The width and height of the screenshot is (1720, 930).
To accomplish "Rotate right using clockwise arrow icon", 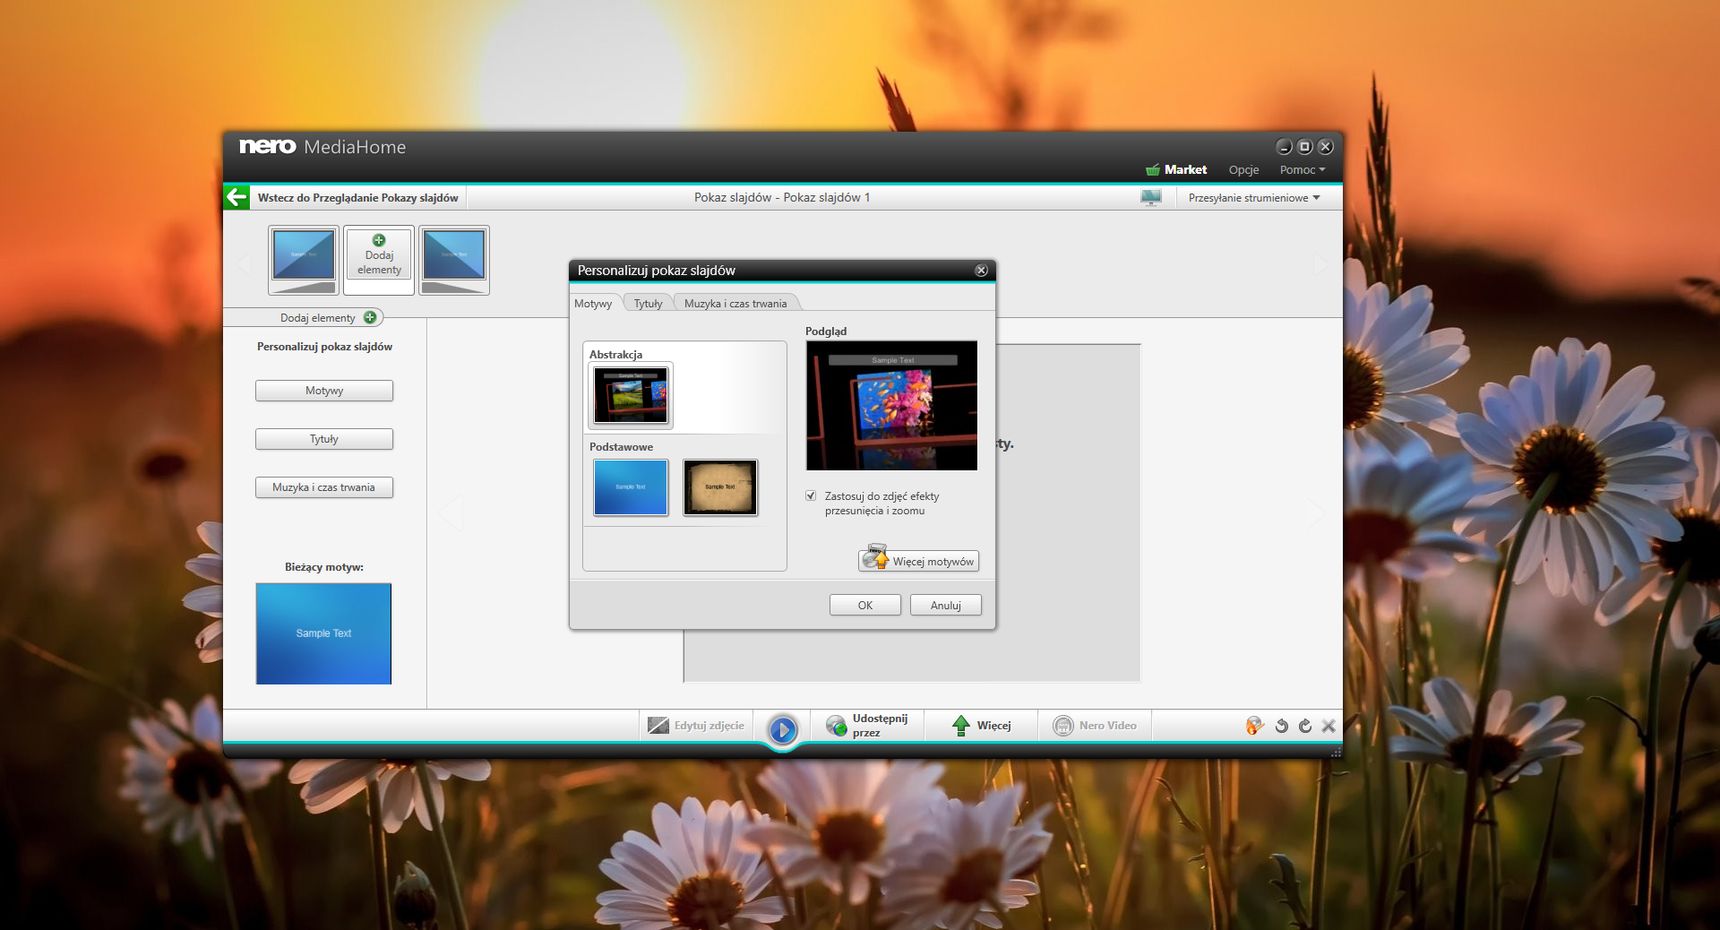I will (x=1305, y=726).
